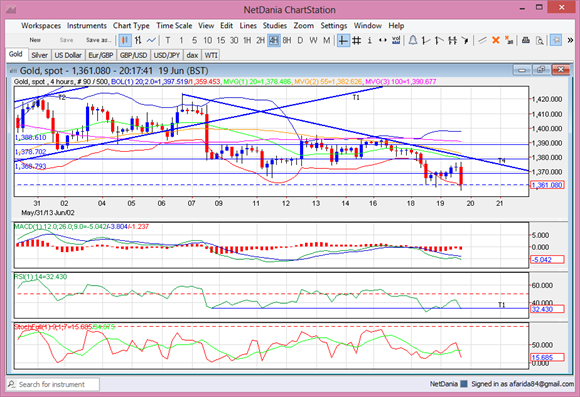Image resolution: width=580 pixels, height=397 pixels.
Task: Click the second order line tool icon
Action: click(439, 40)
